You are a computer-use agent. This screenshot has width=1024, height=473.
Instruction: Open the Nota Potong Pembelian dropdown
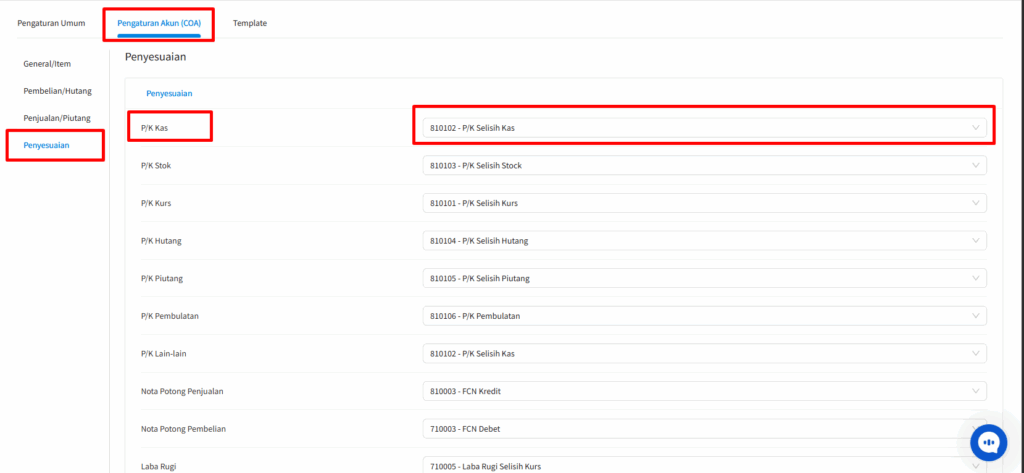tap(705, 429)
